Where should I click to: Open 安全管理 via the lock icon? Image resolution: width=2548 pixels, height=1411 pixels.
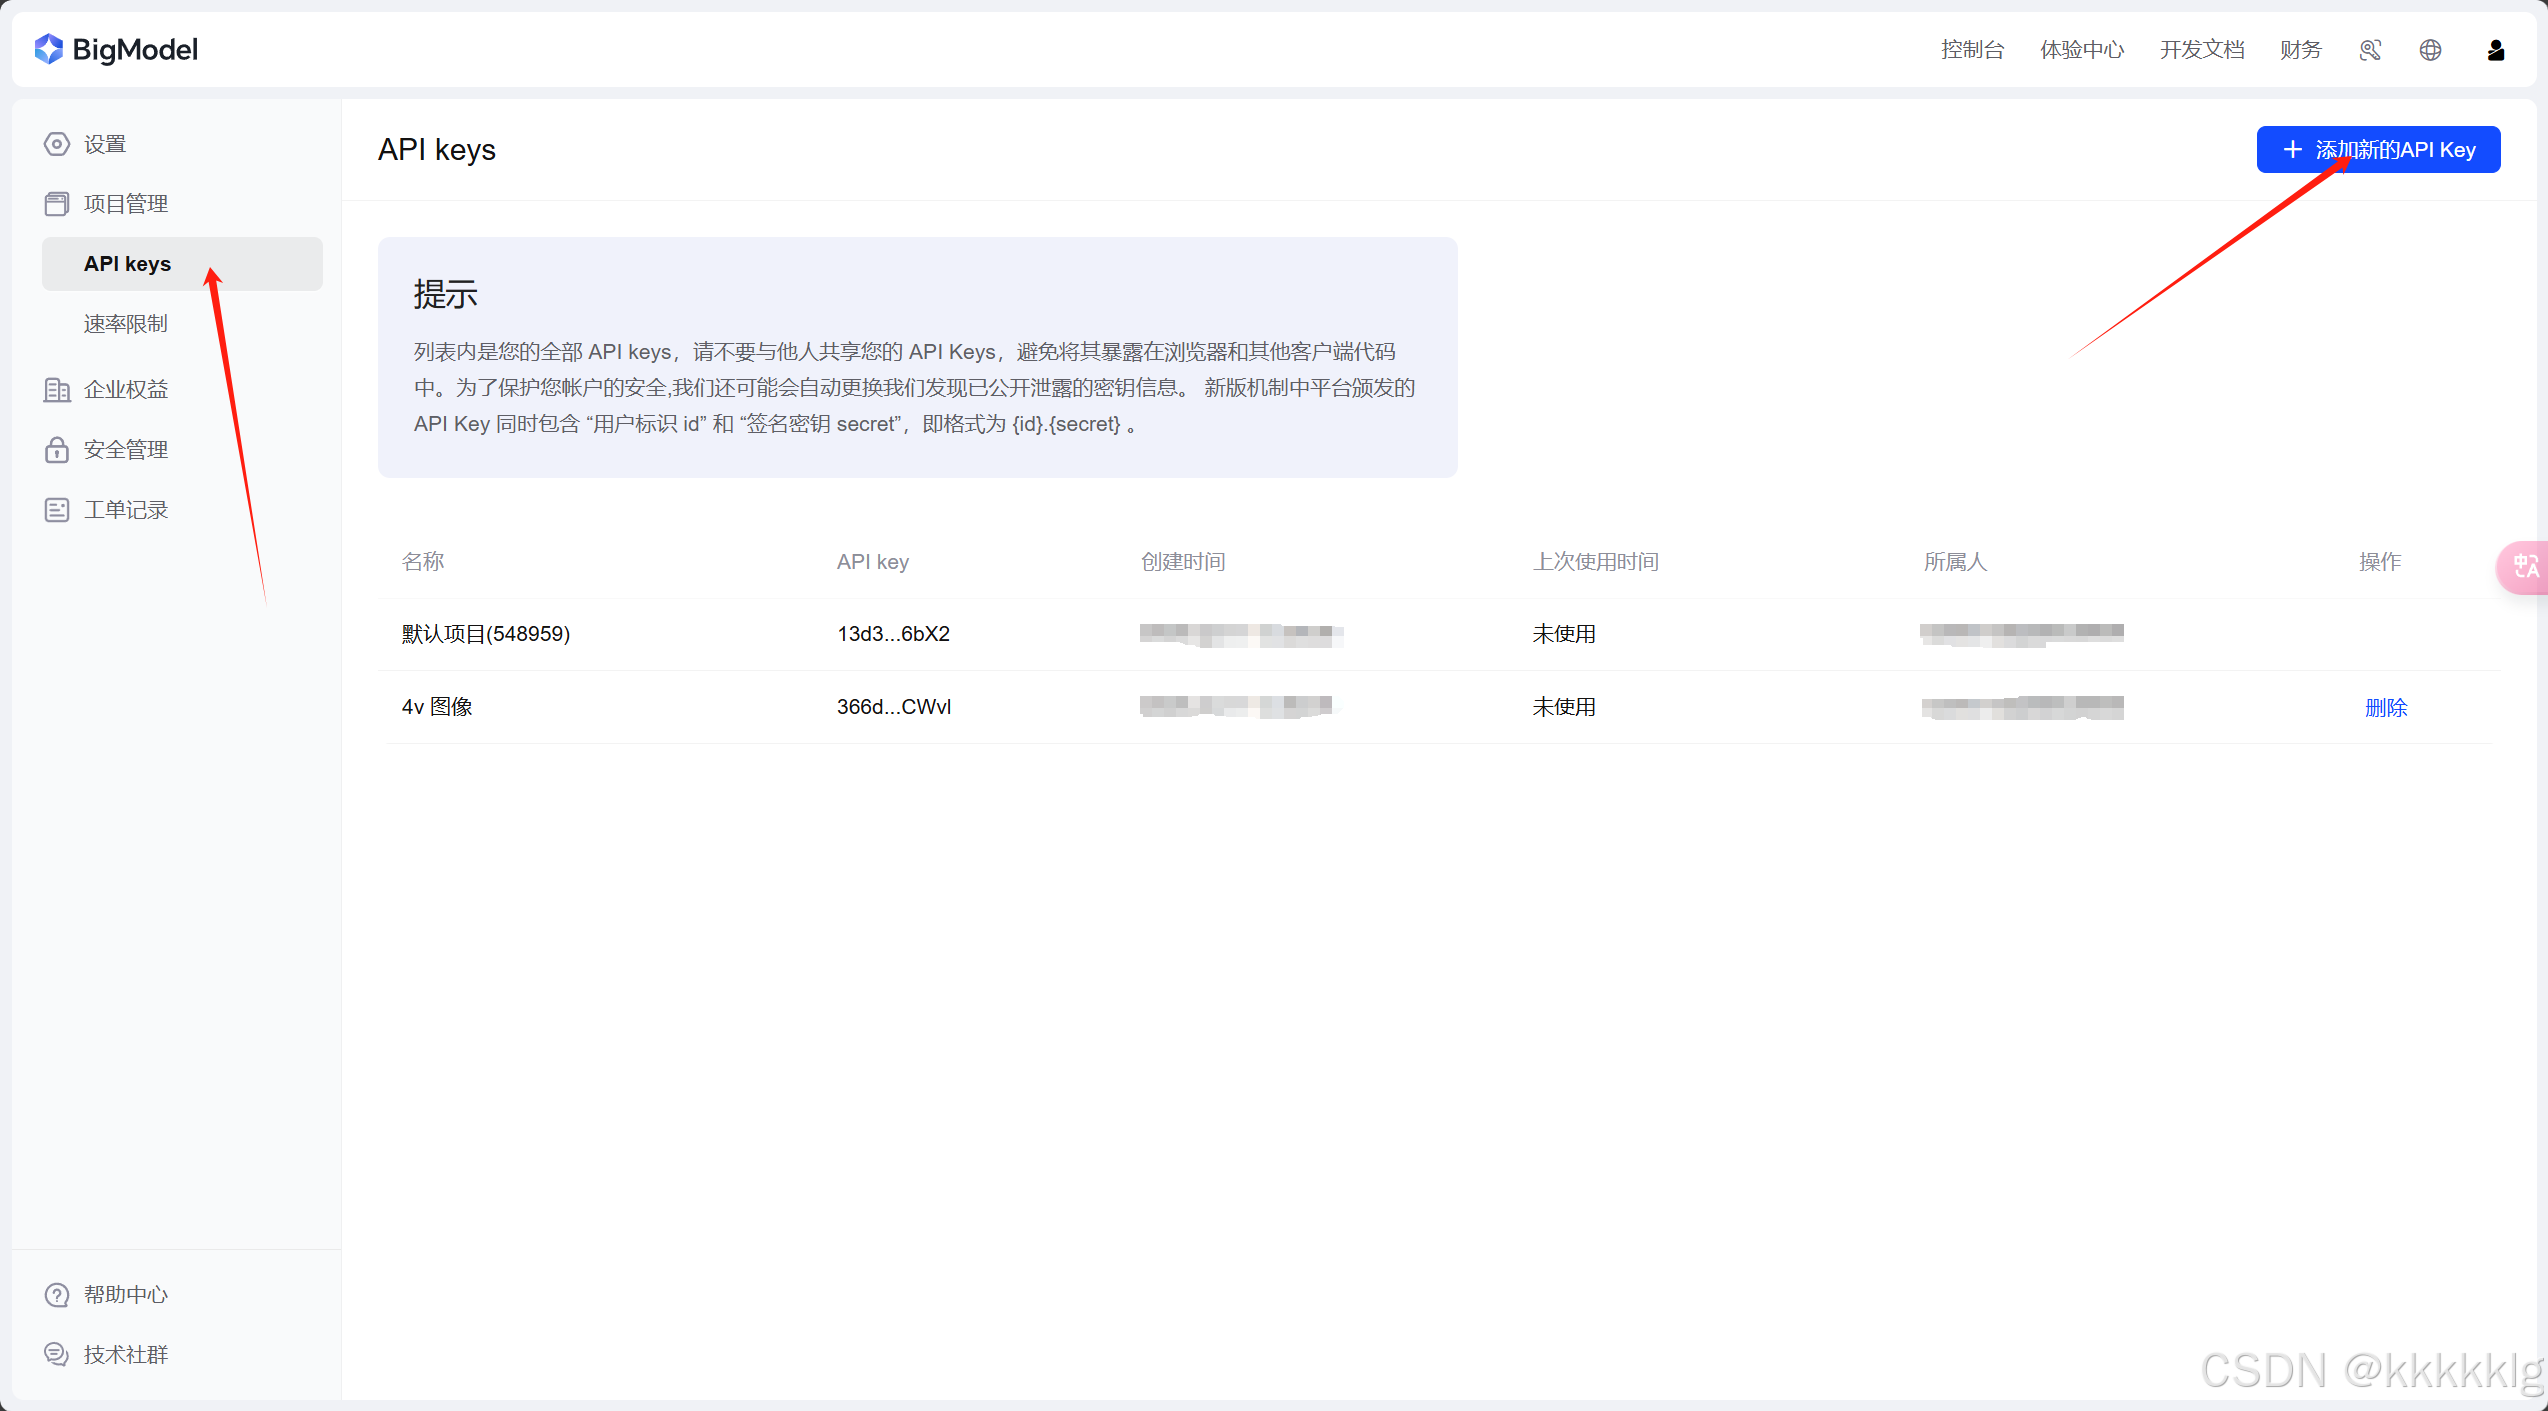pyautogui.click(x=57, y=449)
